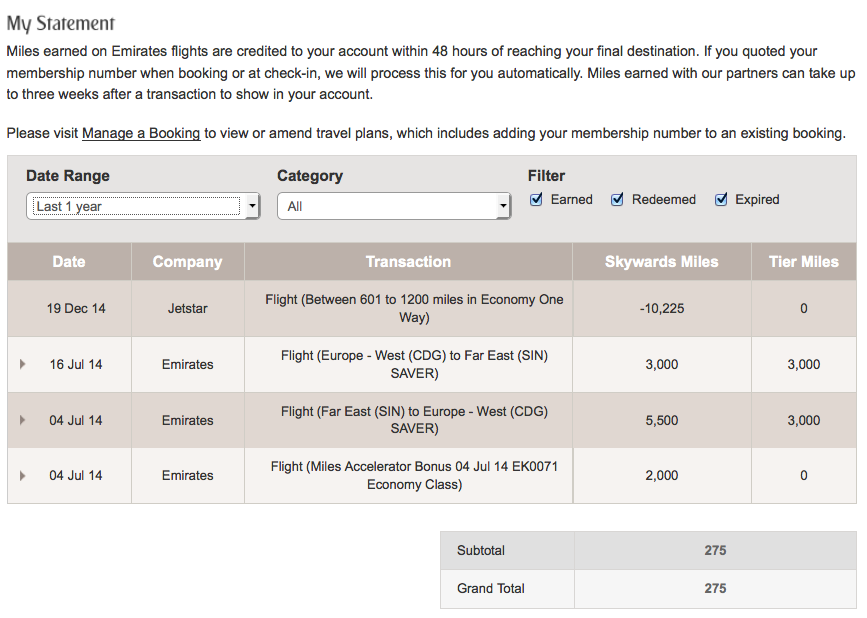
Task: Click the Subtotal row in summary table
Action: click(648, 551)
